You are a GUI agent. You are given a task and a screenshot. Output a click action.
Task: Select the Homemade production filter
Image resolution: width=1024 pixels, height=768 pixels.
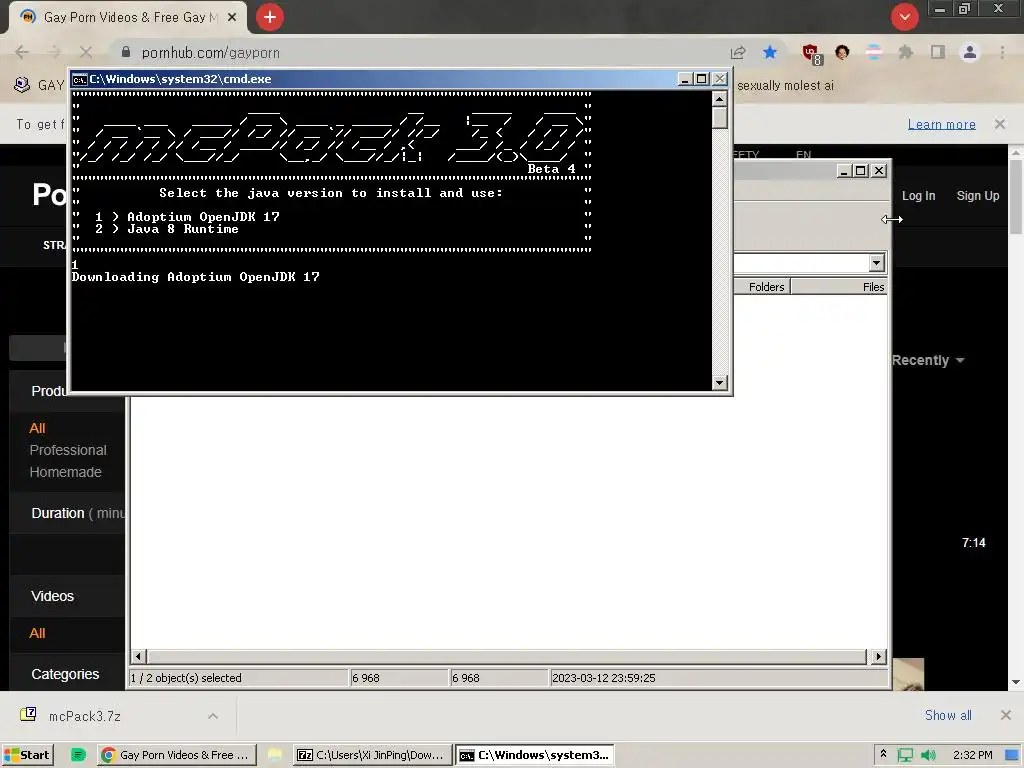[65, 472]
